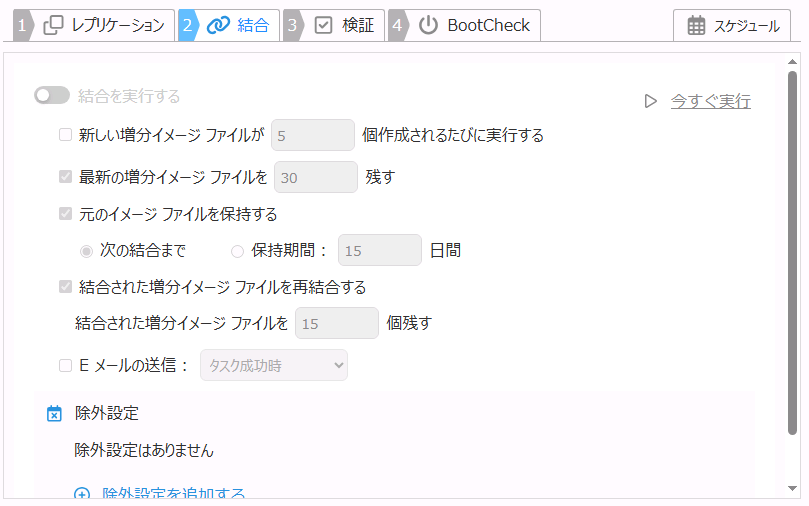809x506 pixels.
Task: Click the checkmark icon on 検証 tab
Action: click(323, 26)
